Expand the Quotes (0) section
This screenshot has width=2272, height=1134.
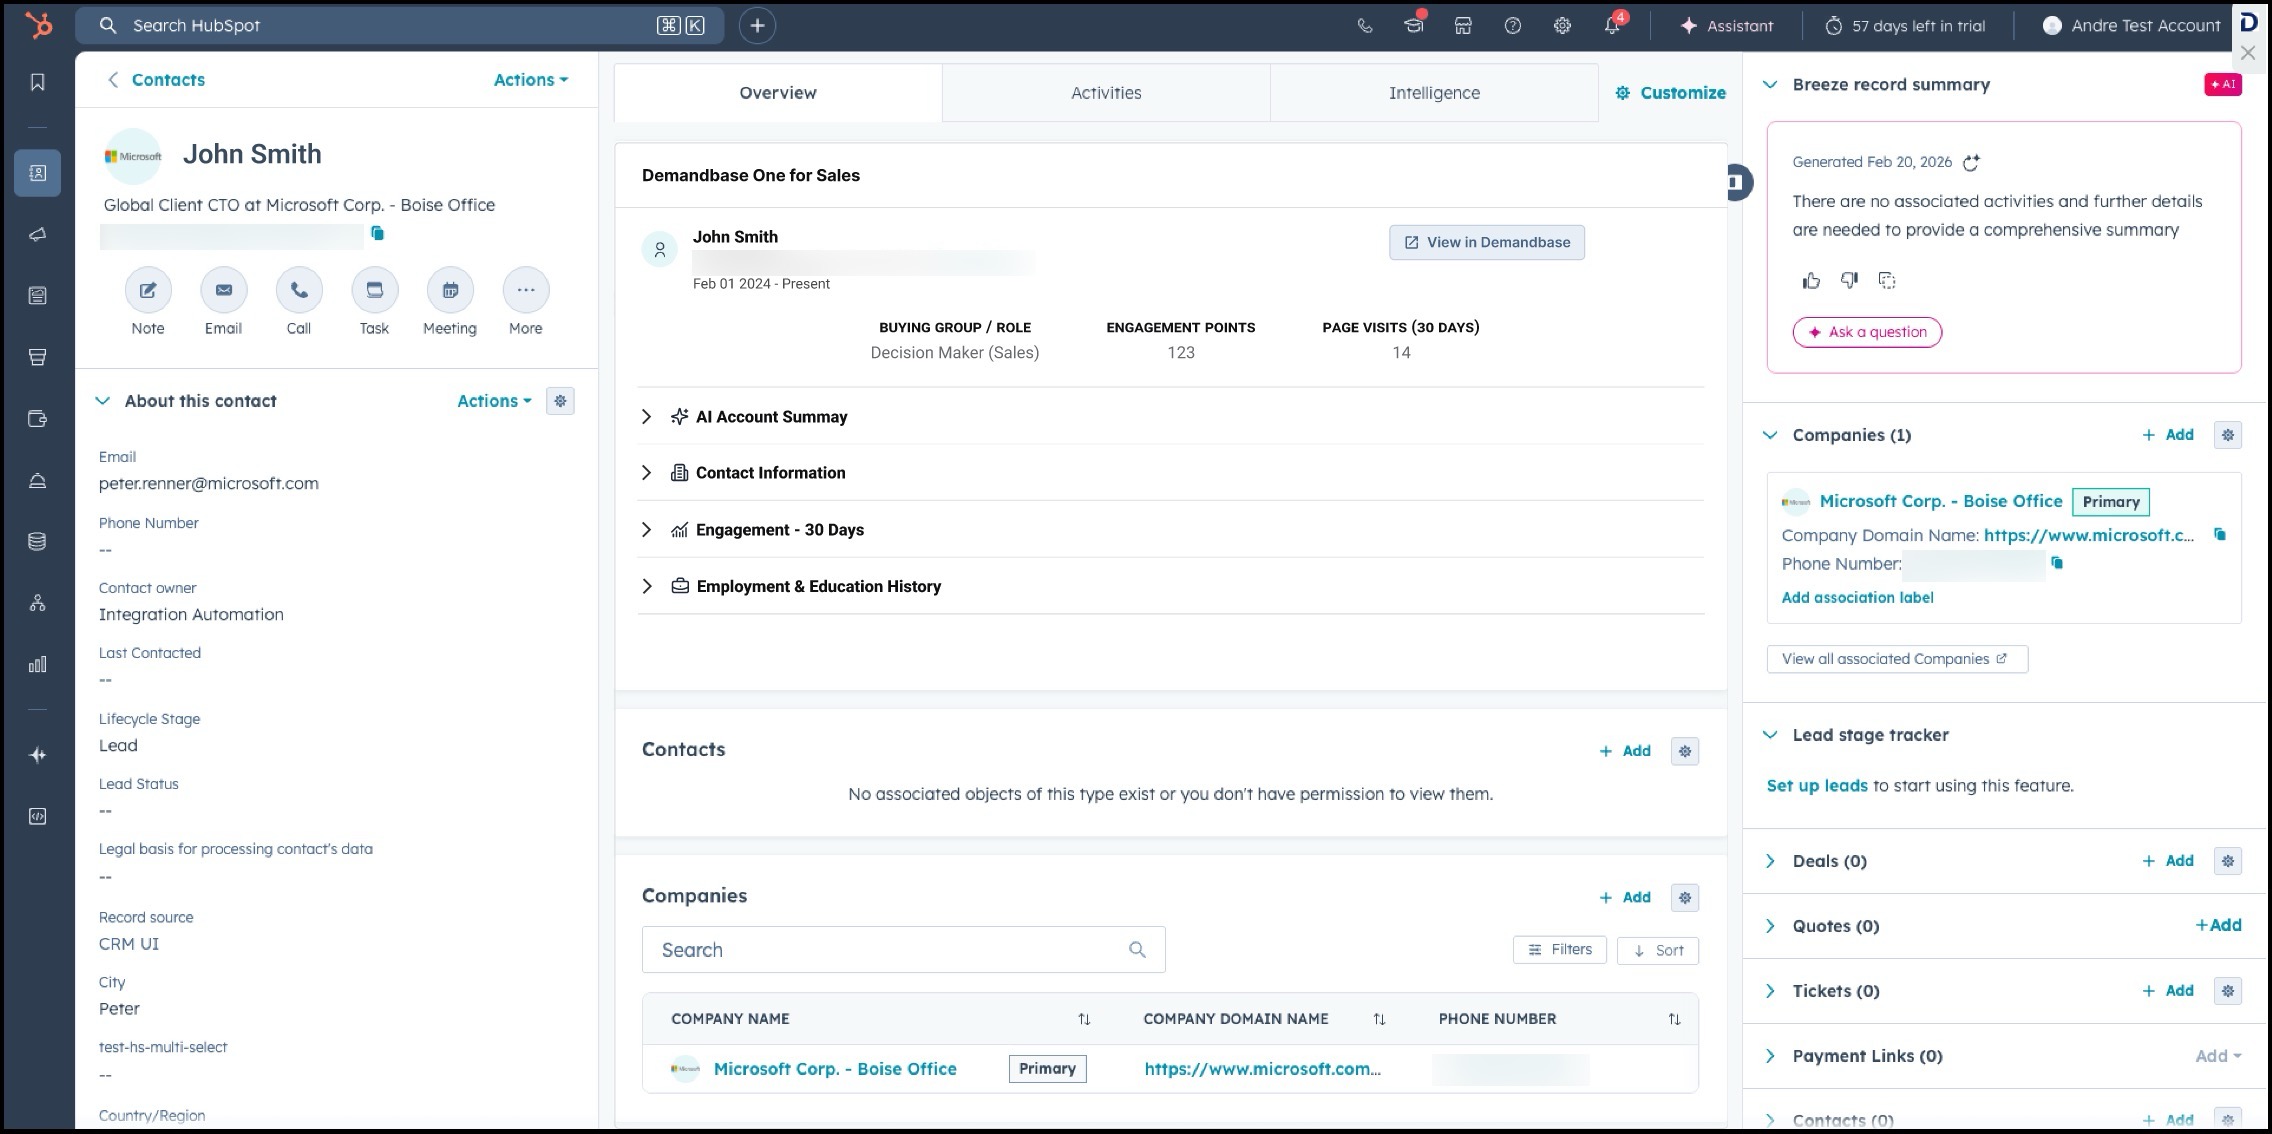(1770, 926)
